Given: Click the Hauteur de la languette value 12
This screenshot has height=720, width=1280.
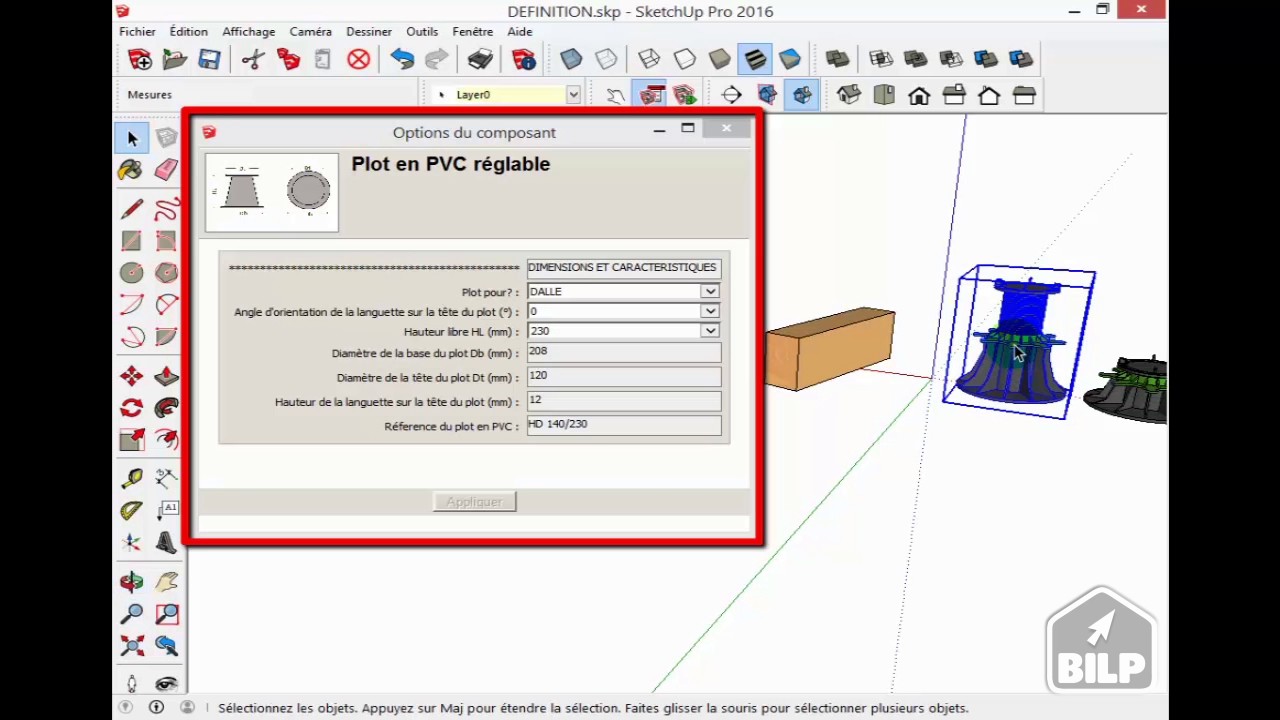Looking at the screenshot, I should (624, 400).
